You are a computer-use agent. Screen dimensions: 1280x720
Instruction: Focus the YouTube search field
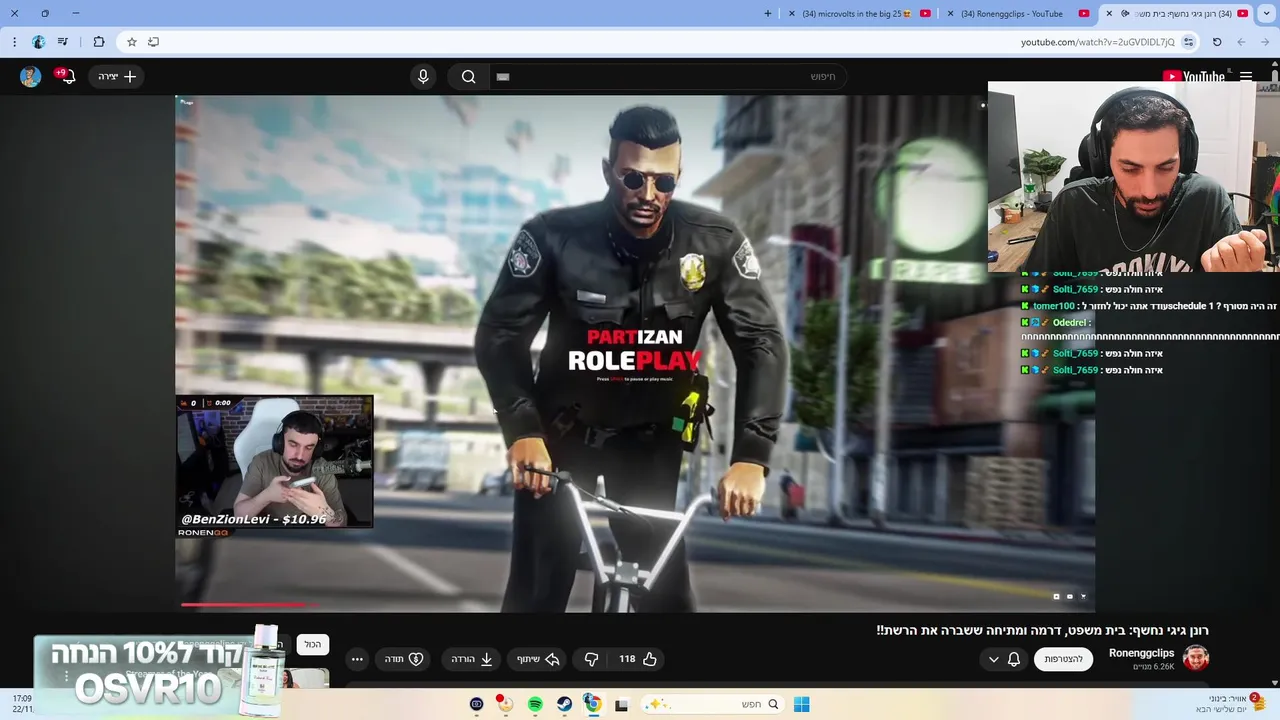(x=667, y=76)
